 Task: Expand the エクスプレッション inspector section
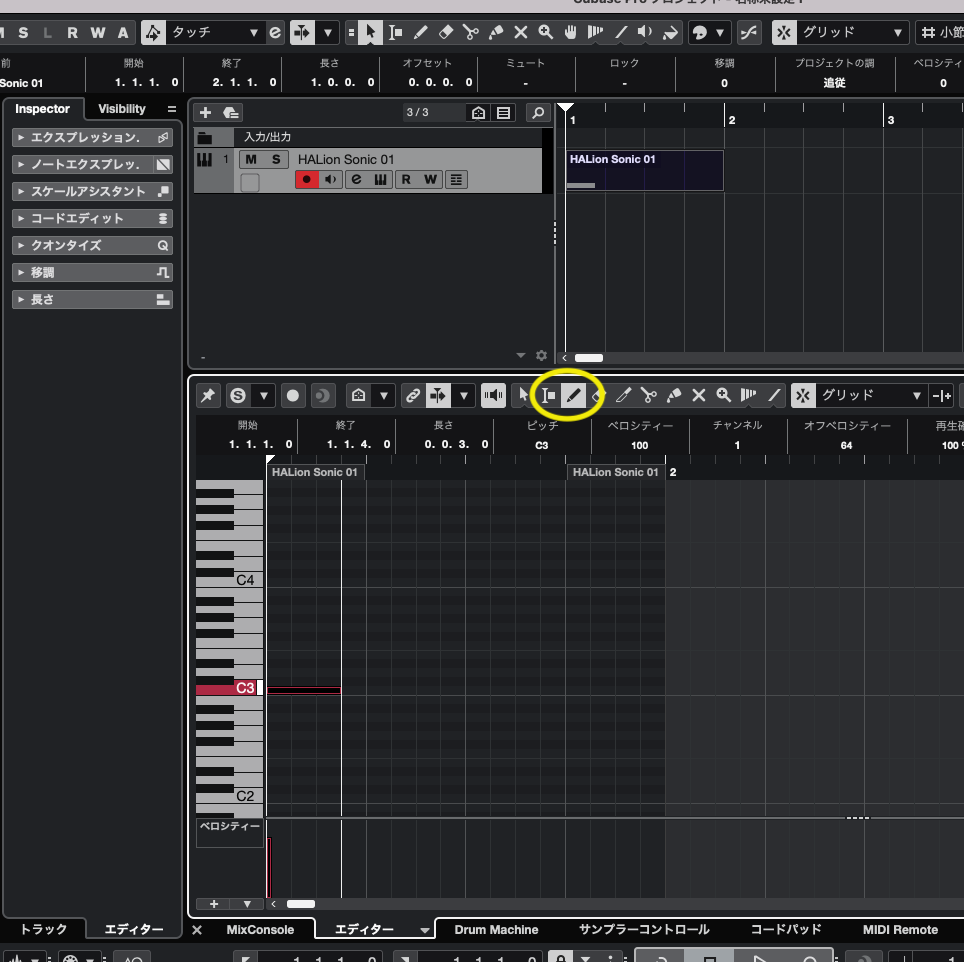click(x=92, y=137)
